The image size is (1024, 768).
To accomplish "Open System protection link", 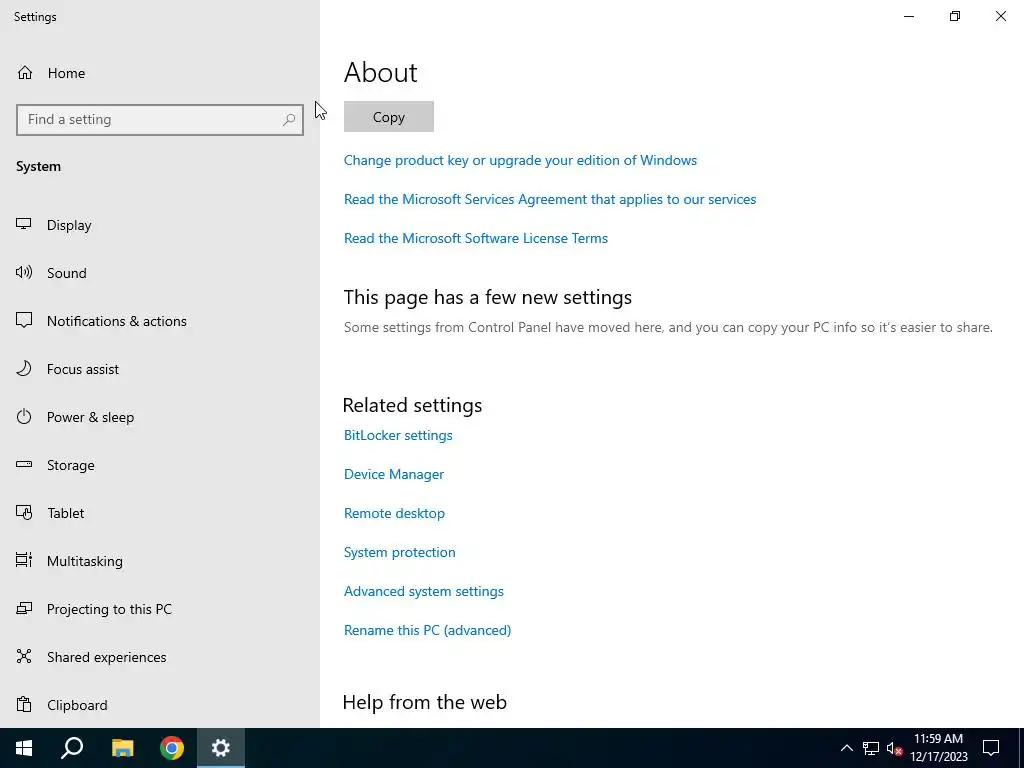I will pyautogui.click(x=400, y=552).
